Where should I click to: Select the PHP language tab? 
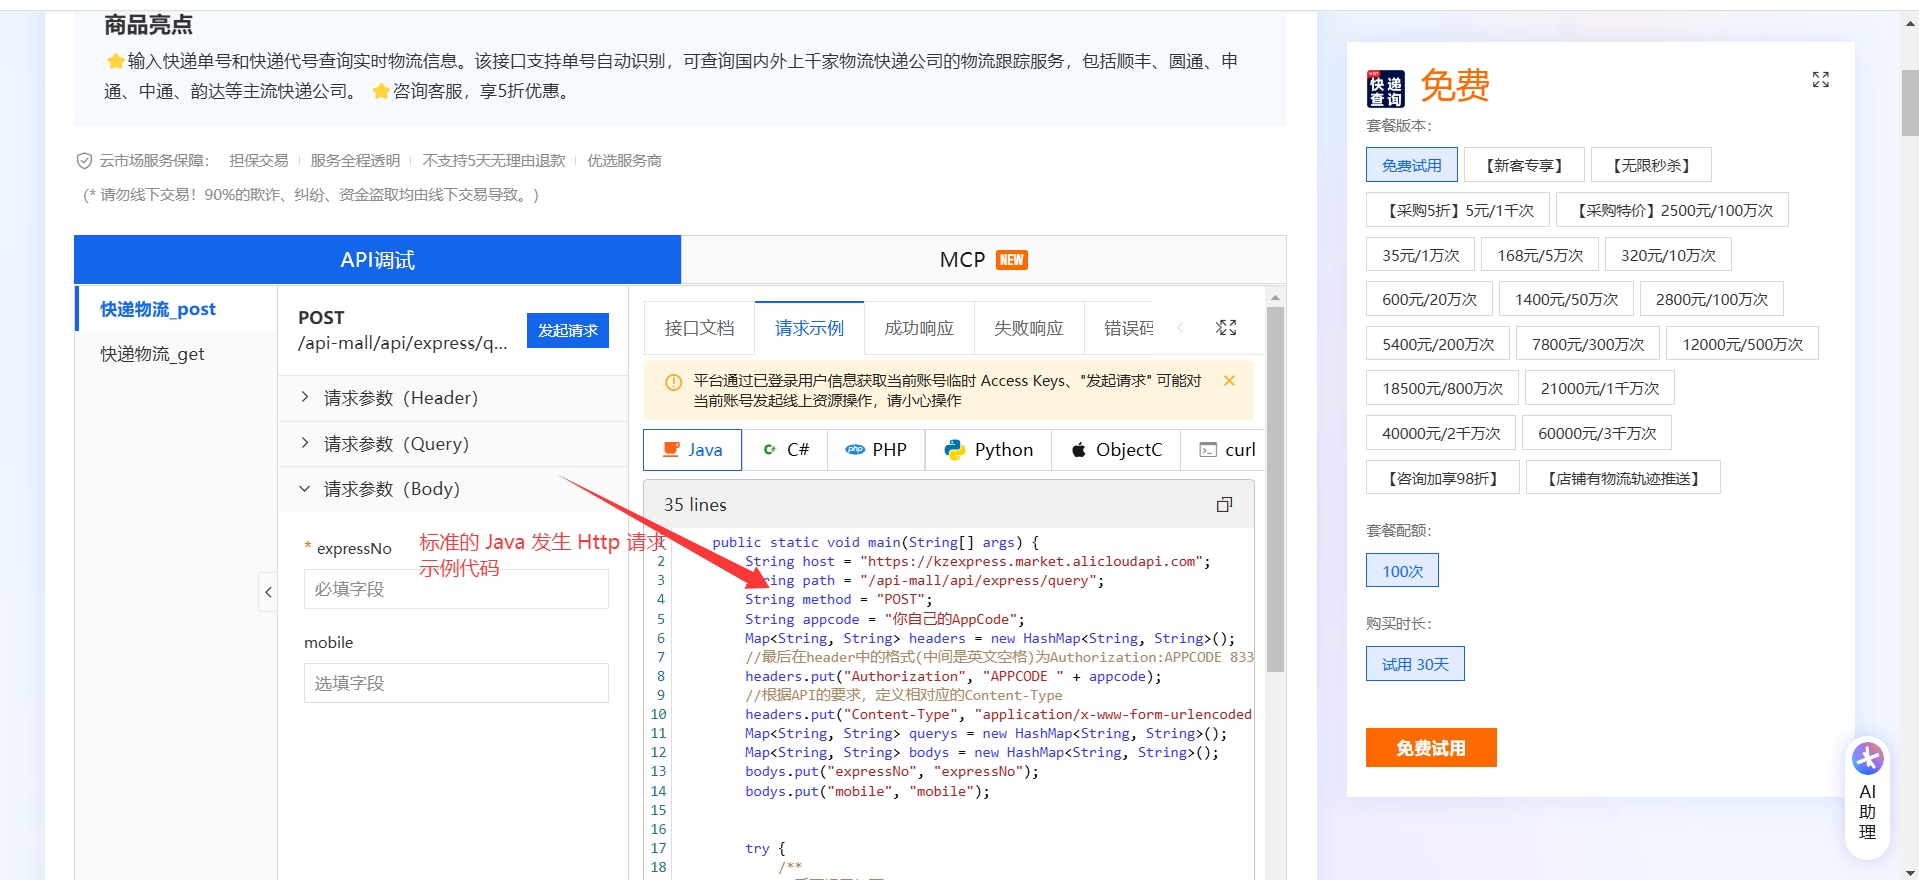point(876,450)
